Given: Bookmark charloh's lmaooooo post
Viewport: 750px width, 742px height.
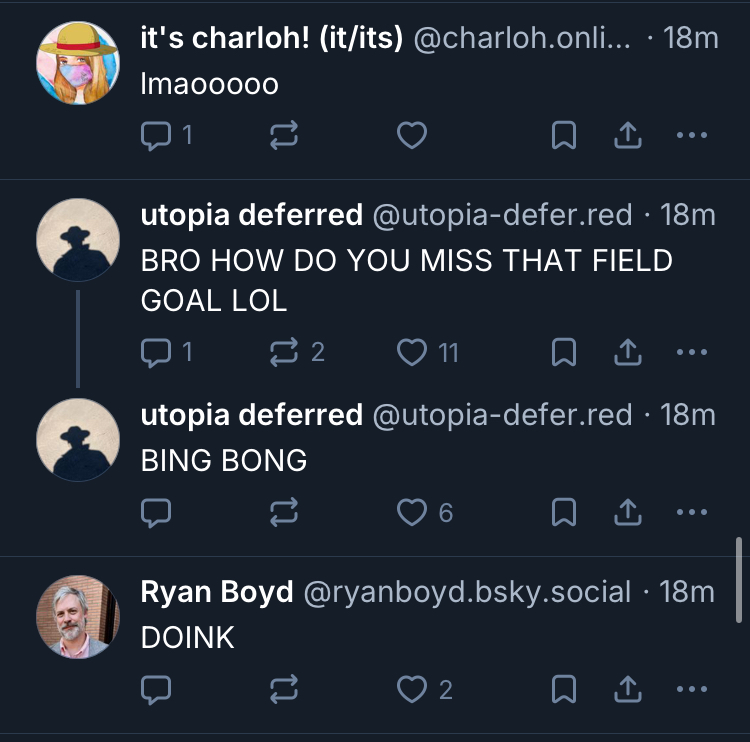Looking at the screenshot, I should (x=564, y=135).
